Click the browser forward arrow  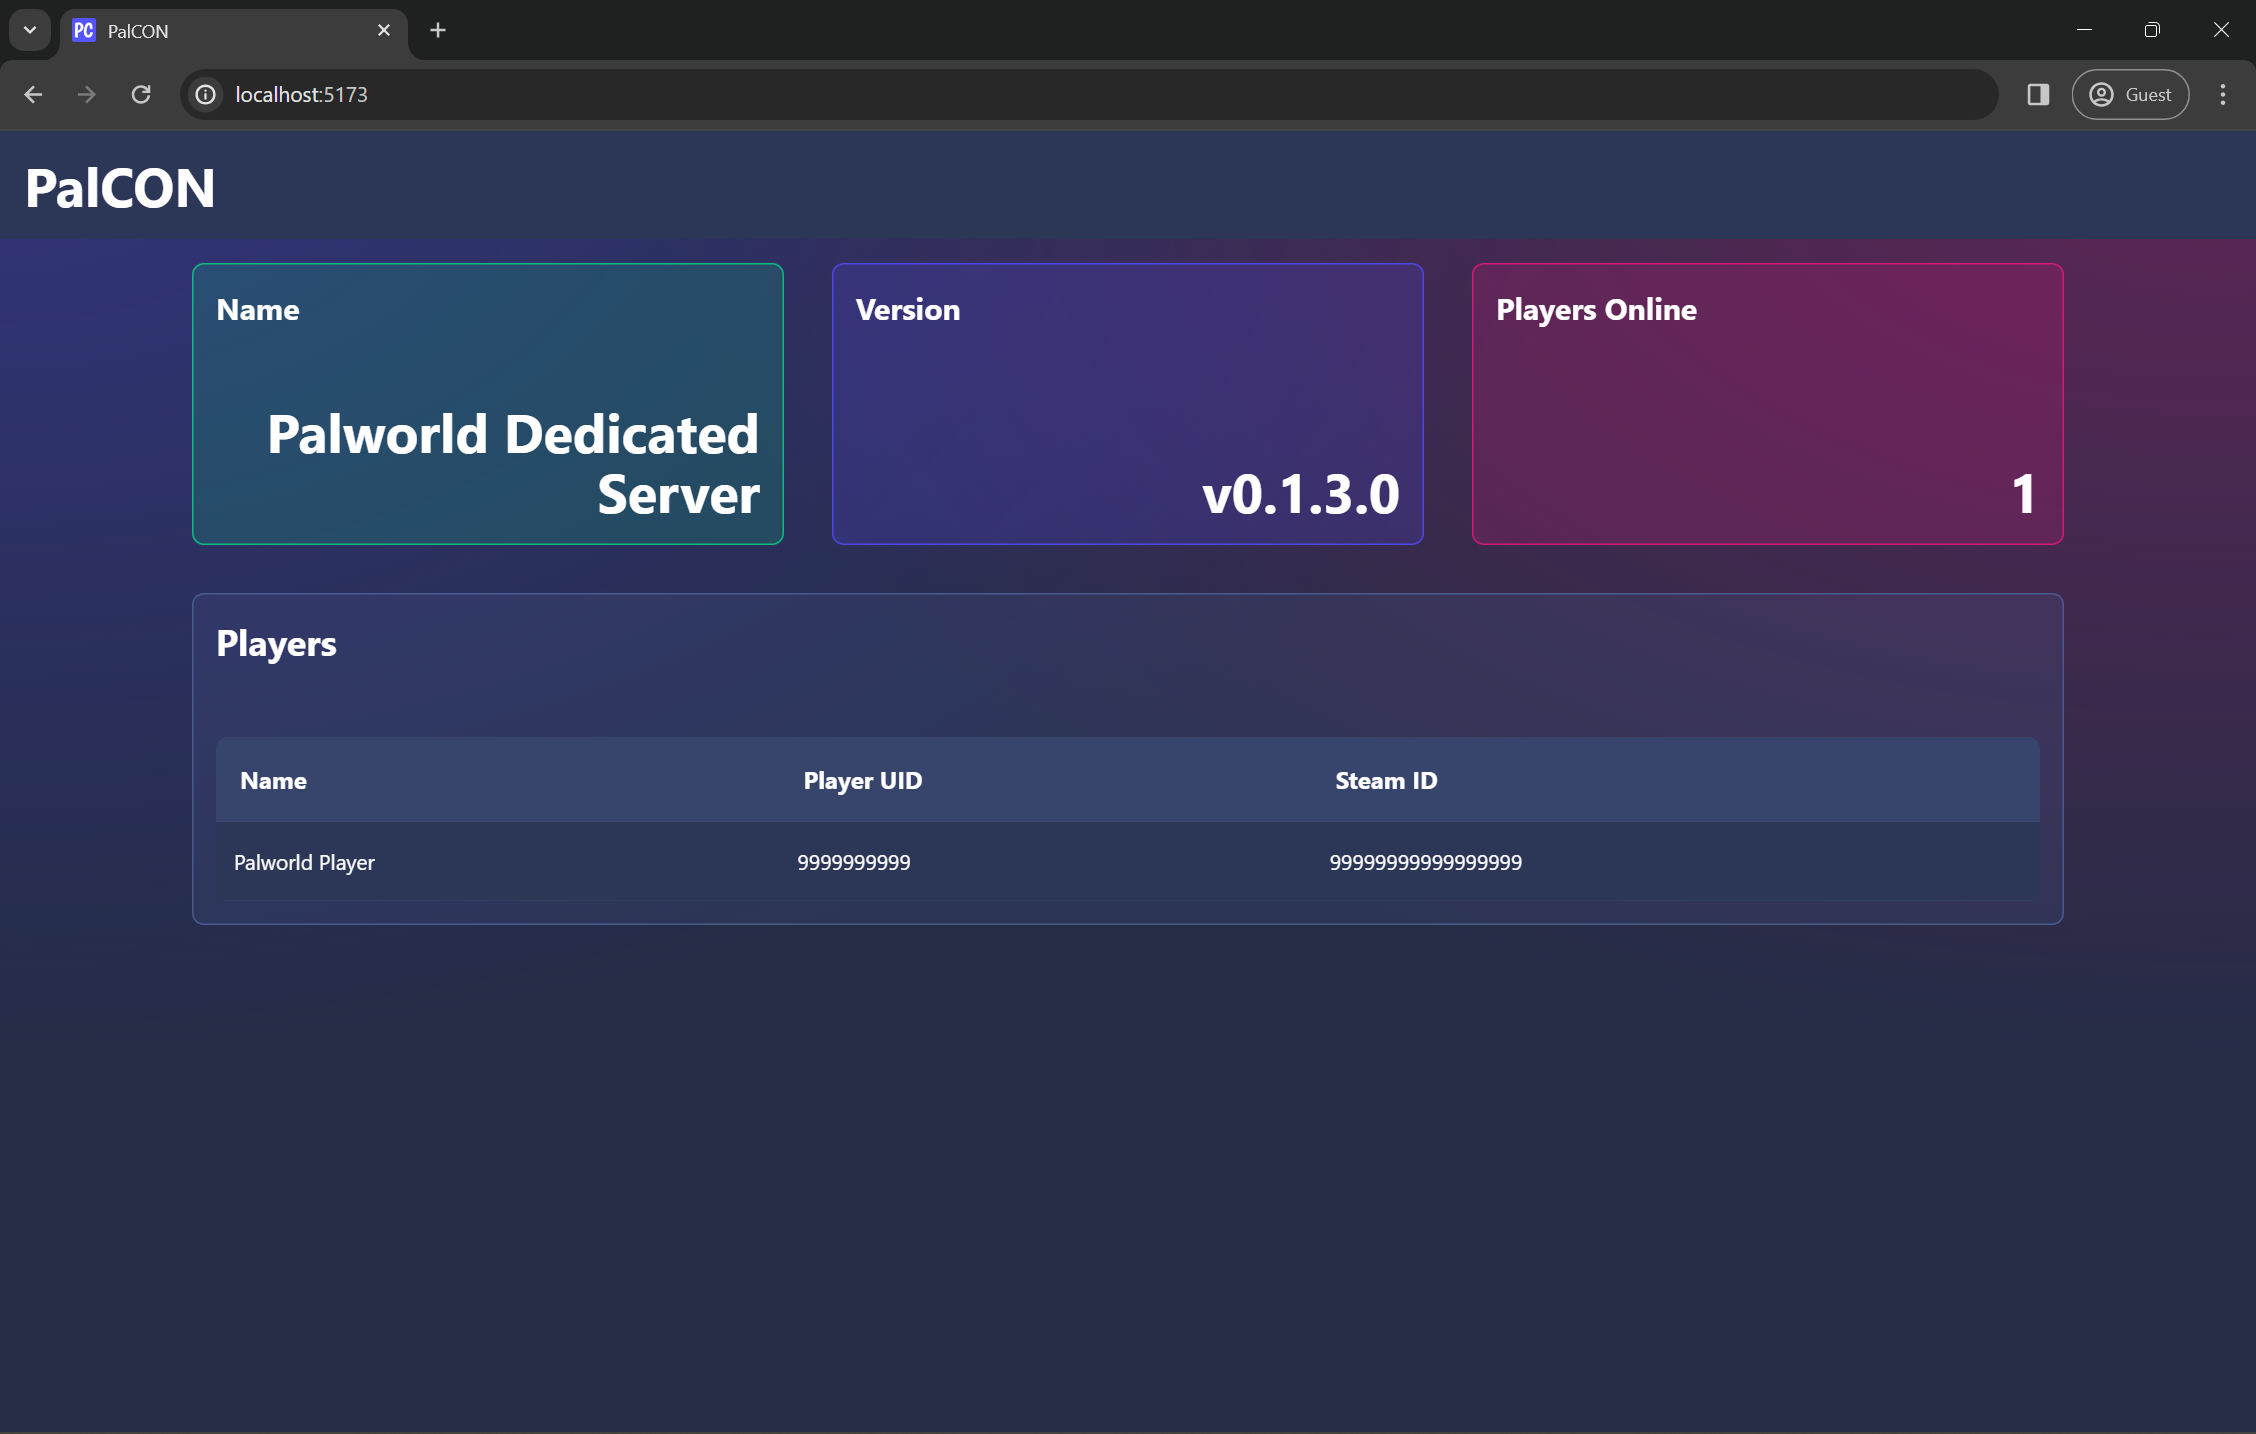coord(87,94)
